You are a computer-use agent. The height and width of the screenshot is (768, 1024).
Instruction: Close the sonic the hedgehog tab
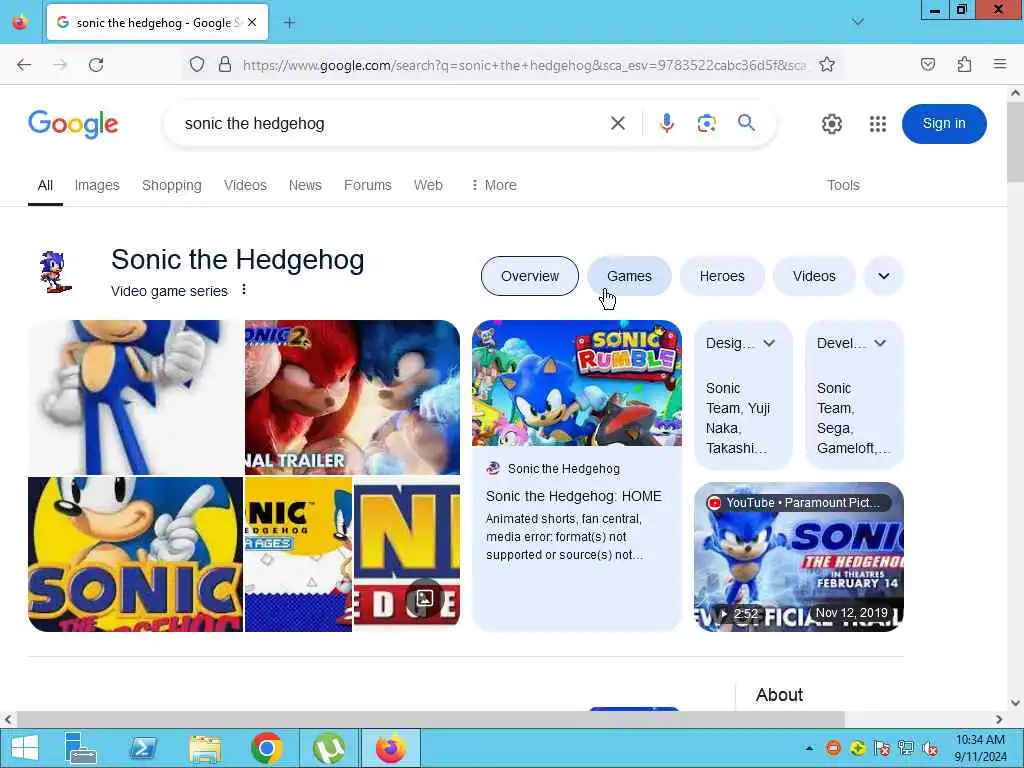coord(252,22)
